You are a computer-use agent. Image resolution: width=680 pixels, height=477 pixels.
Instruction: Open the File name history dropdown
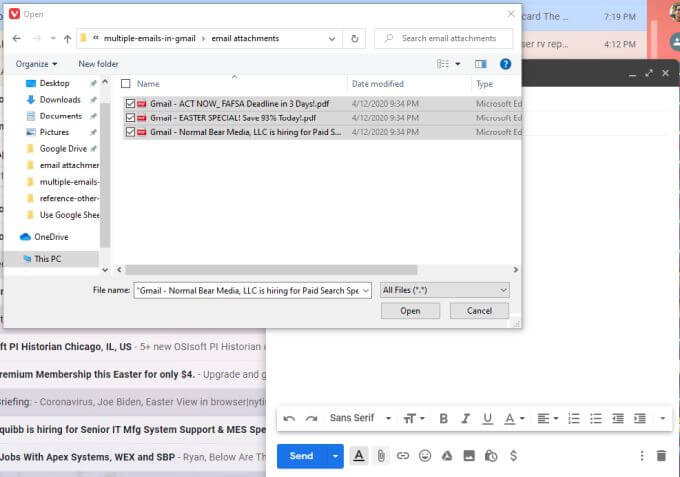(366, 291)
